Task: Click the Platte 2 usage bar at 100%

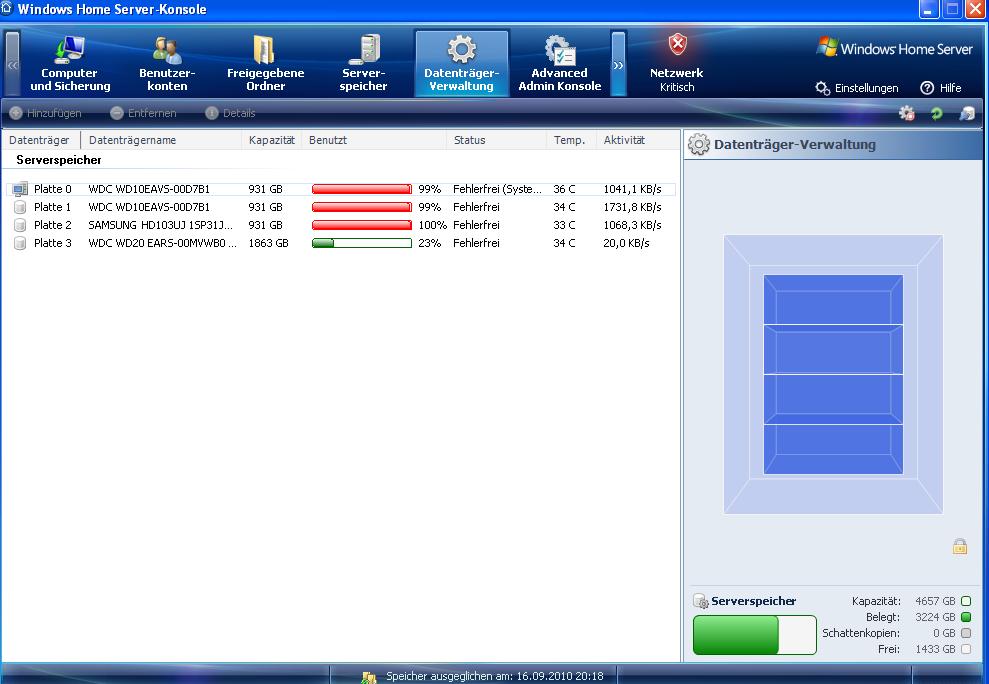Action: click(361, 225)
